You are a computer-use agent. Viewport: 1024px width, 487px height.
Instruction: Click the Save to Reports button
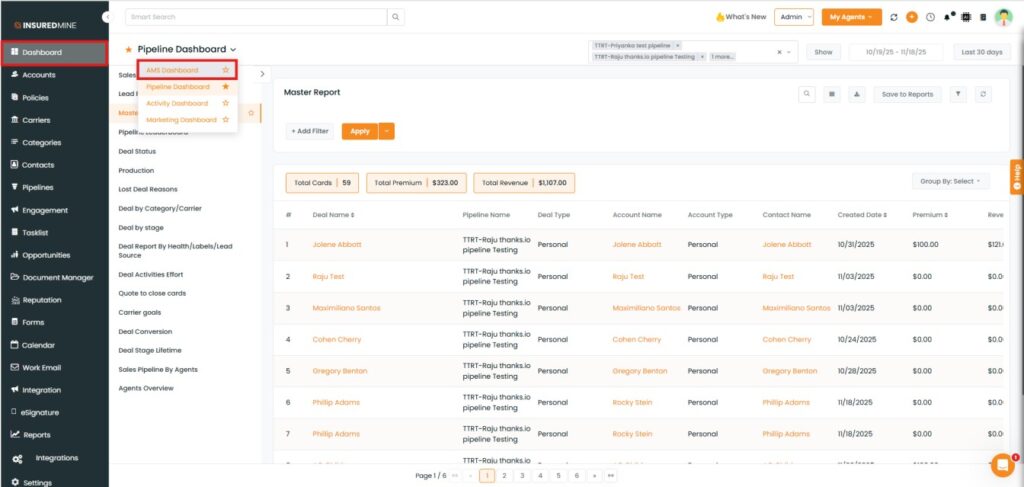tap(906, 94)
